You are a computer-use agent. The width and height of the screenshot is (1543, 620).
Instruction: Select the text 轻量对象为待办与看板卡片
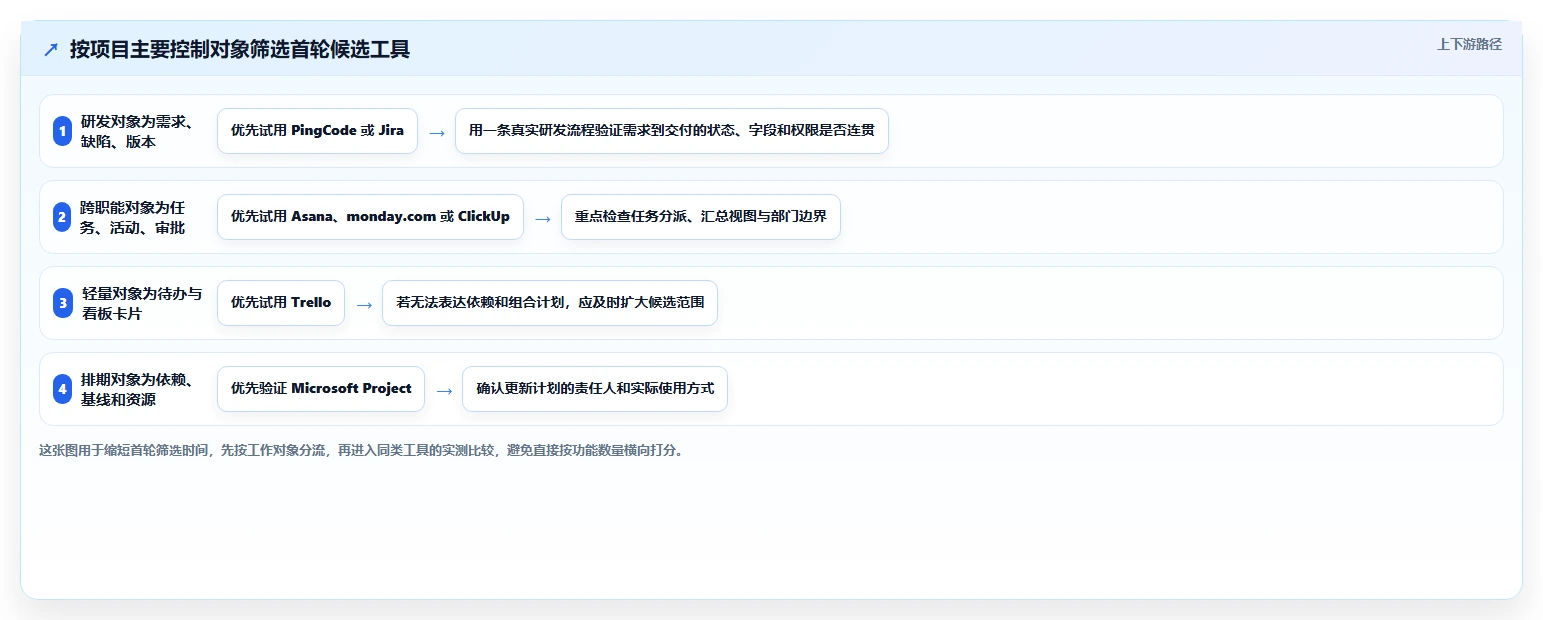point(142,303)
